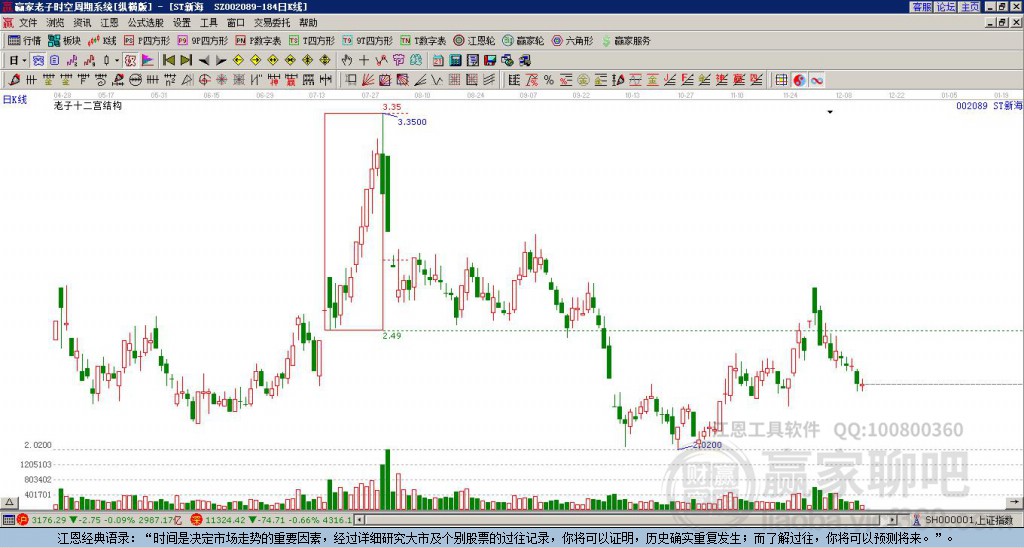Click the SH000001 上证指数 status entry
The image size is (1024, 548).
click(x=969, y=520)
